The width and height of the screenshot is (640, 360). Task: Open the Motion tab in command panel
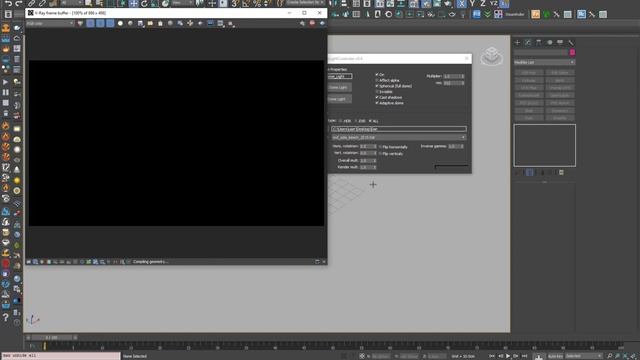[x=549, y=42]
